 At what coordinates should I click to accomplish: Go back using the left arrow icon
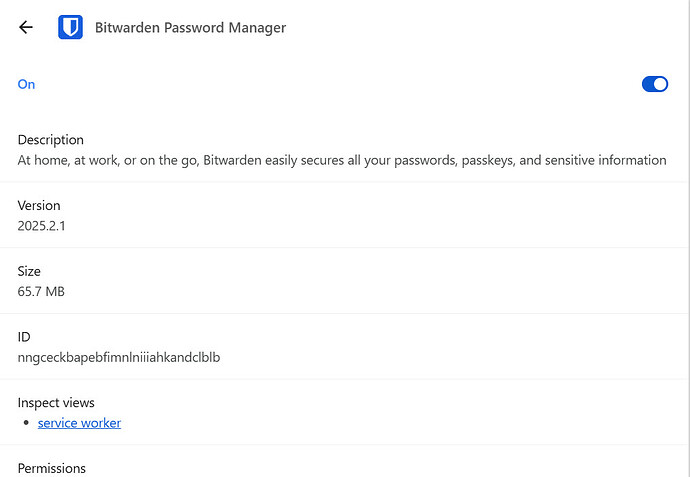[26, 27]
